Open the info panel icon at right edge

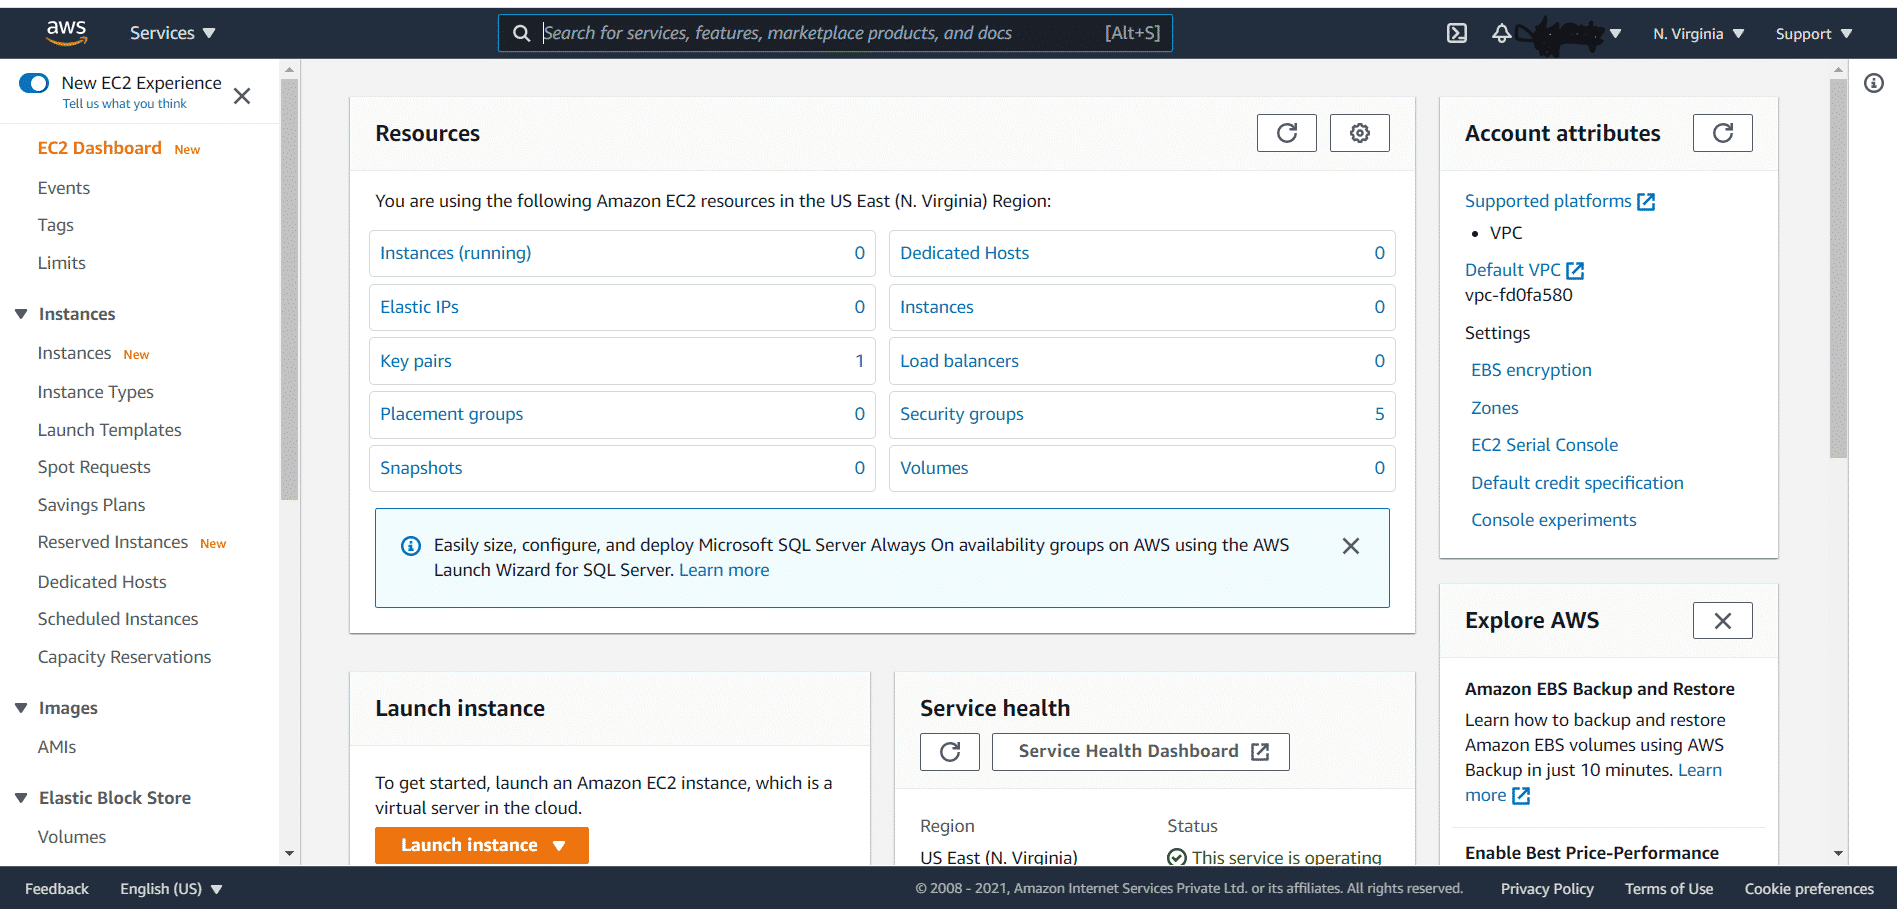click(x=1874, y=83)
